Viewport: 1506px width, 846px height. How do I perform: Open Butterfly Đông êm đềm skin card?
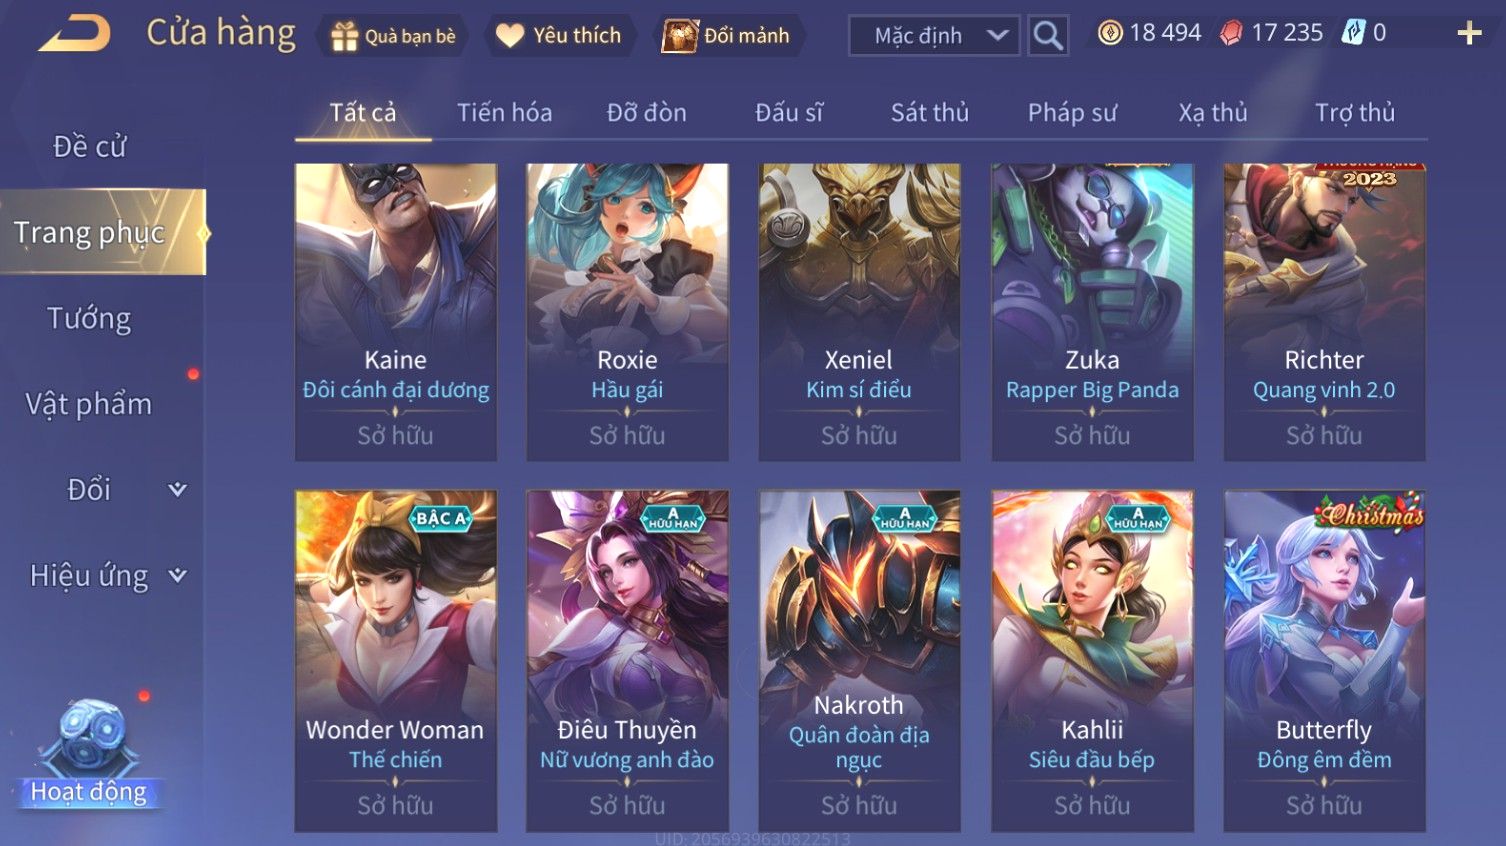pyautogui.click(x=1324, y=660)
